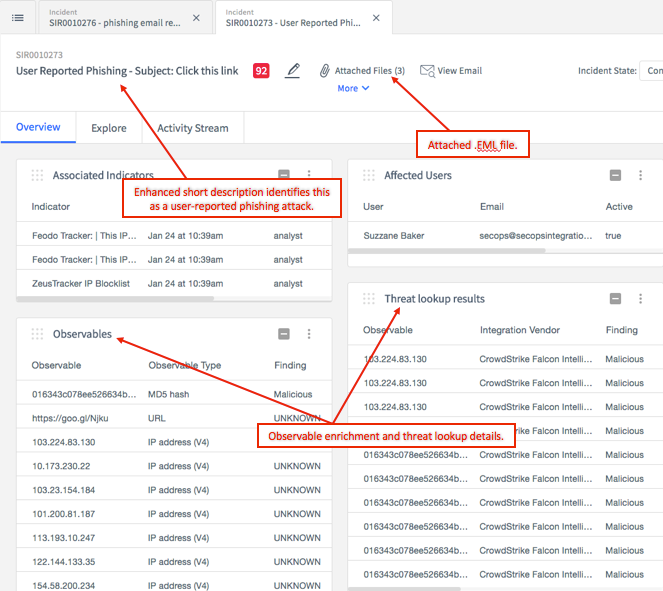Grab Observables panel drag handle
This screenshot has height=591, width=663.
coord(37,334)
